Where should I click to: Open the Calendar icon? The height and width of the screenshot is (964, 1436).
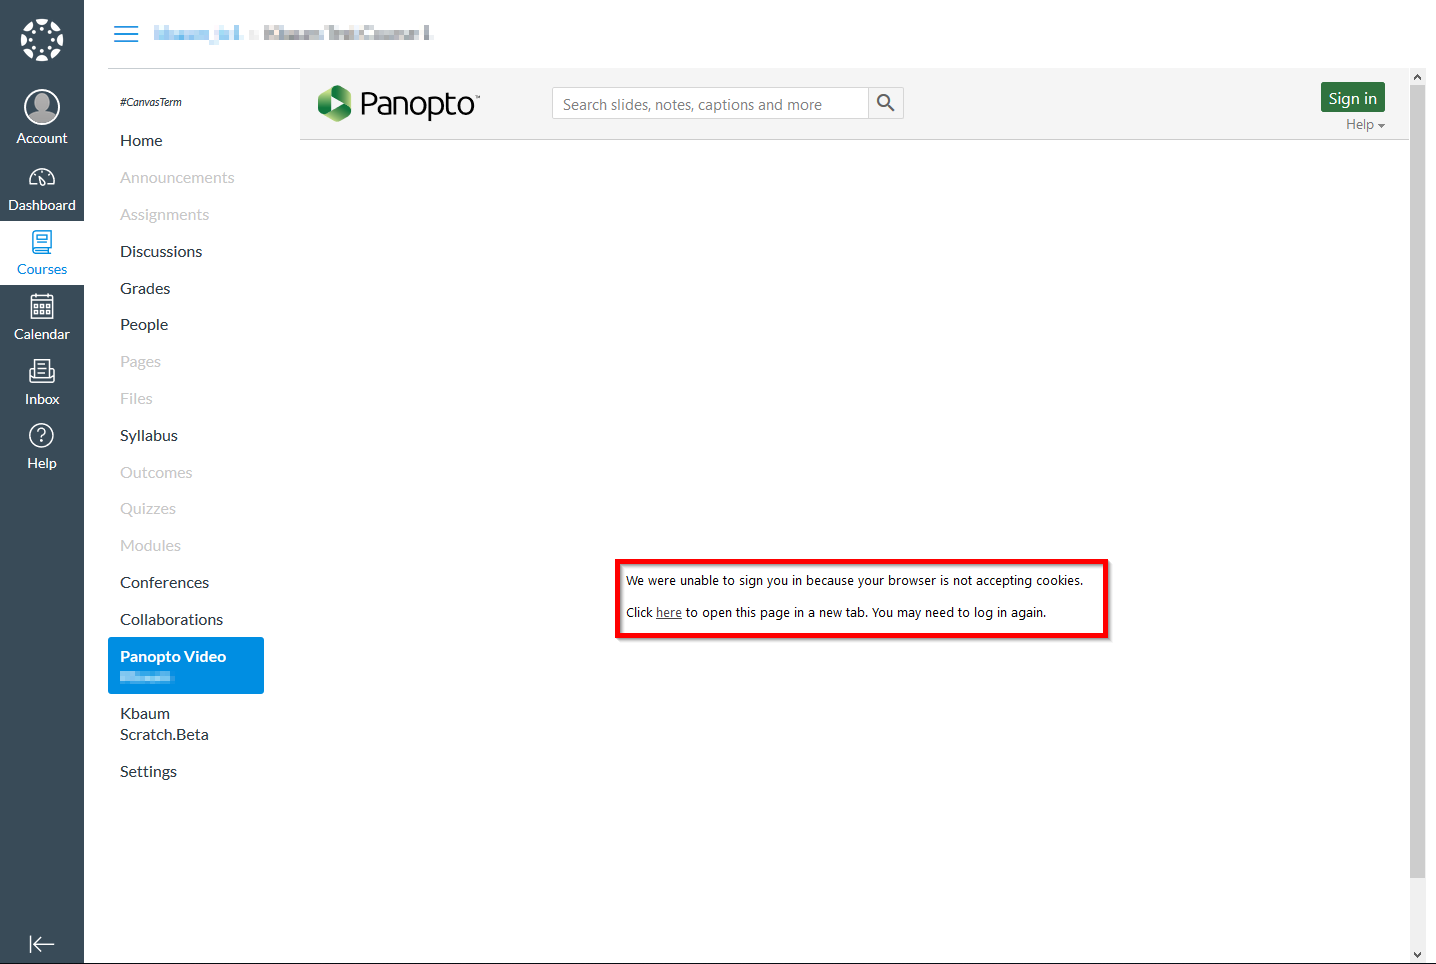click(42, 306)
